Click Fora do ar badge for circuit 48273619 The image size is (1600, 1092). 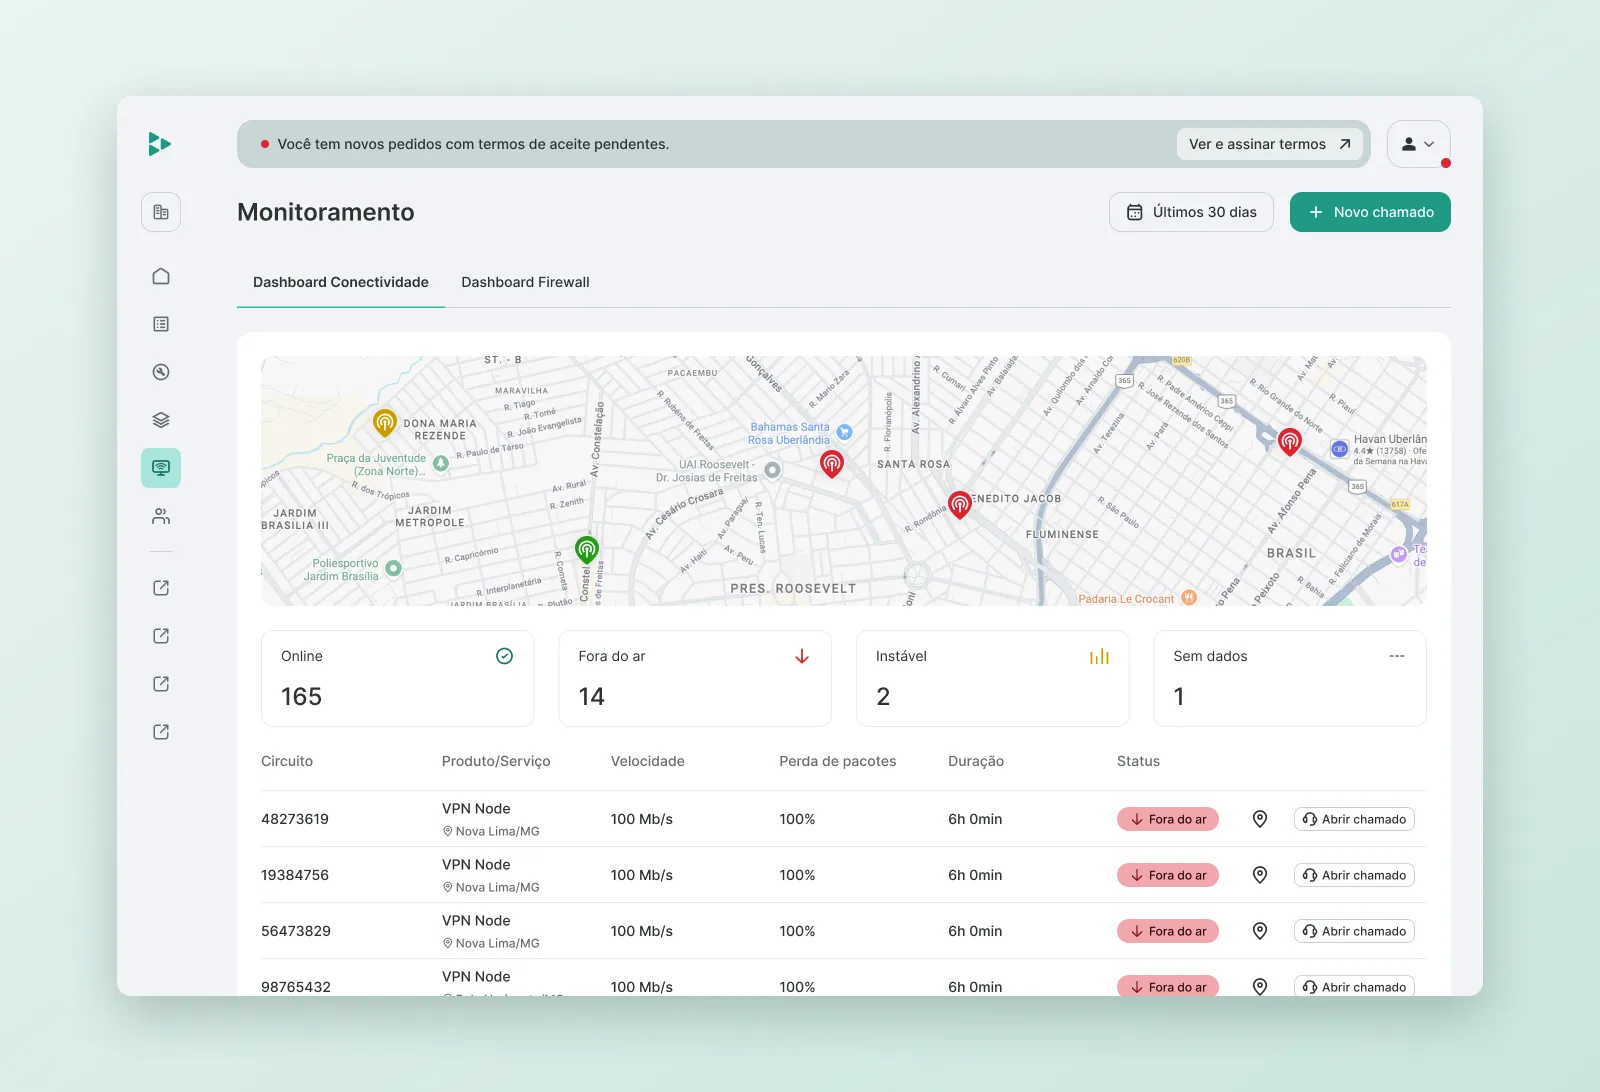[x=1168, y=819]
